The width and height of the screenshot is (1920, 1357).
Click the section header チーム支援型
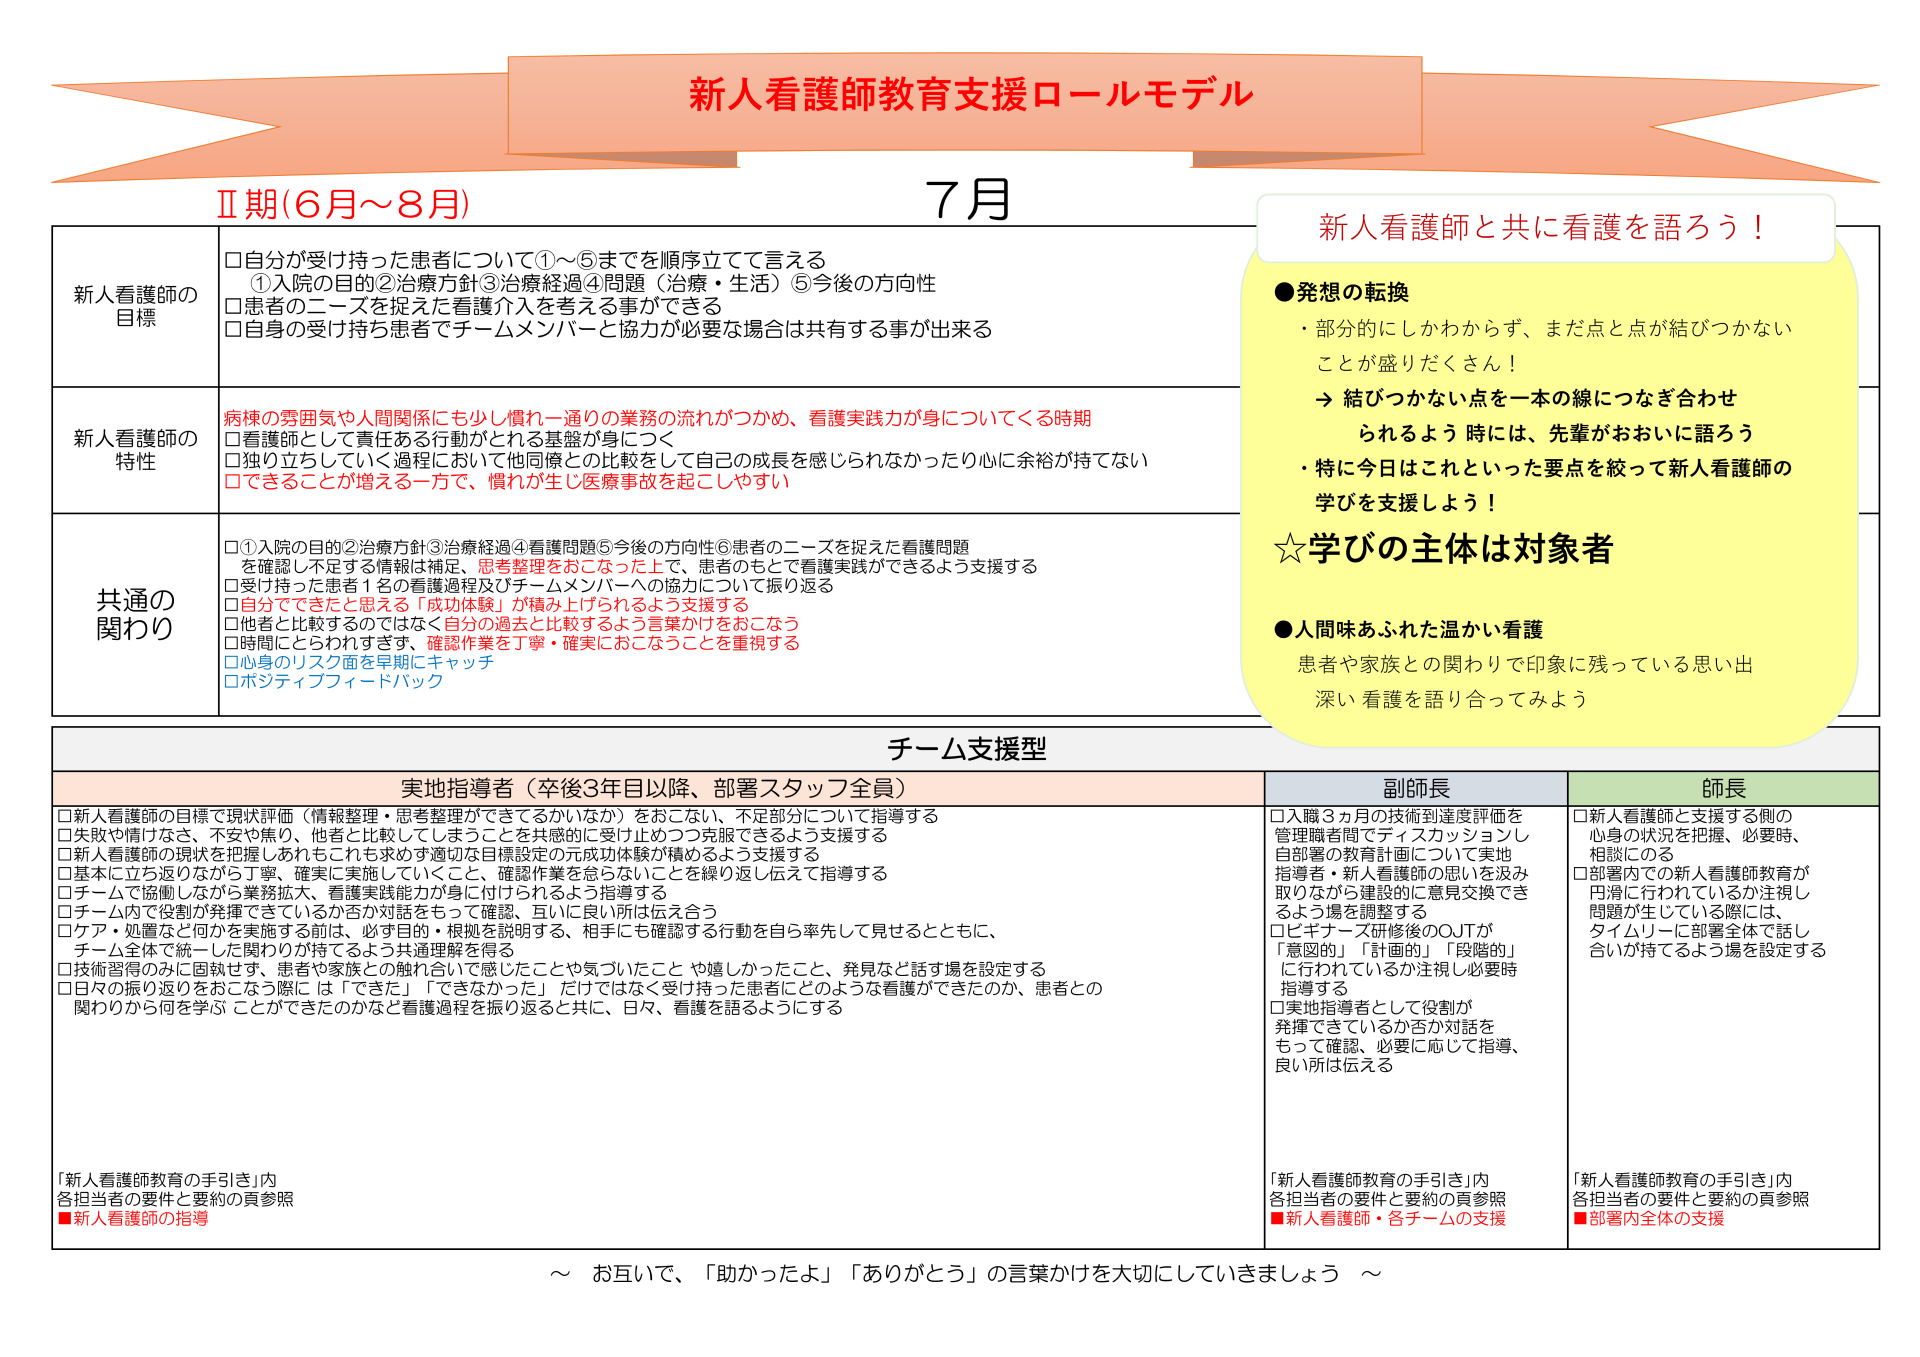[966, 748]
